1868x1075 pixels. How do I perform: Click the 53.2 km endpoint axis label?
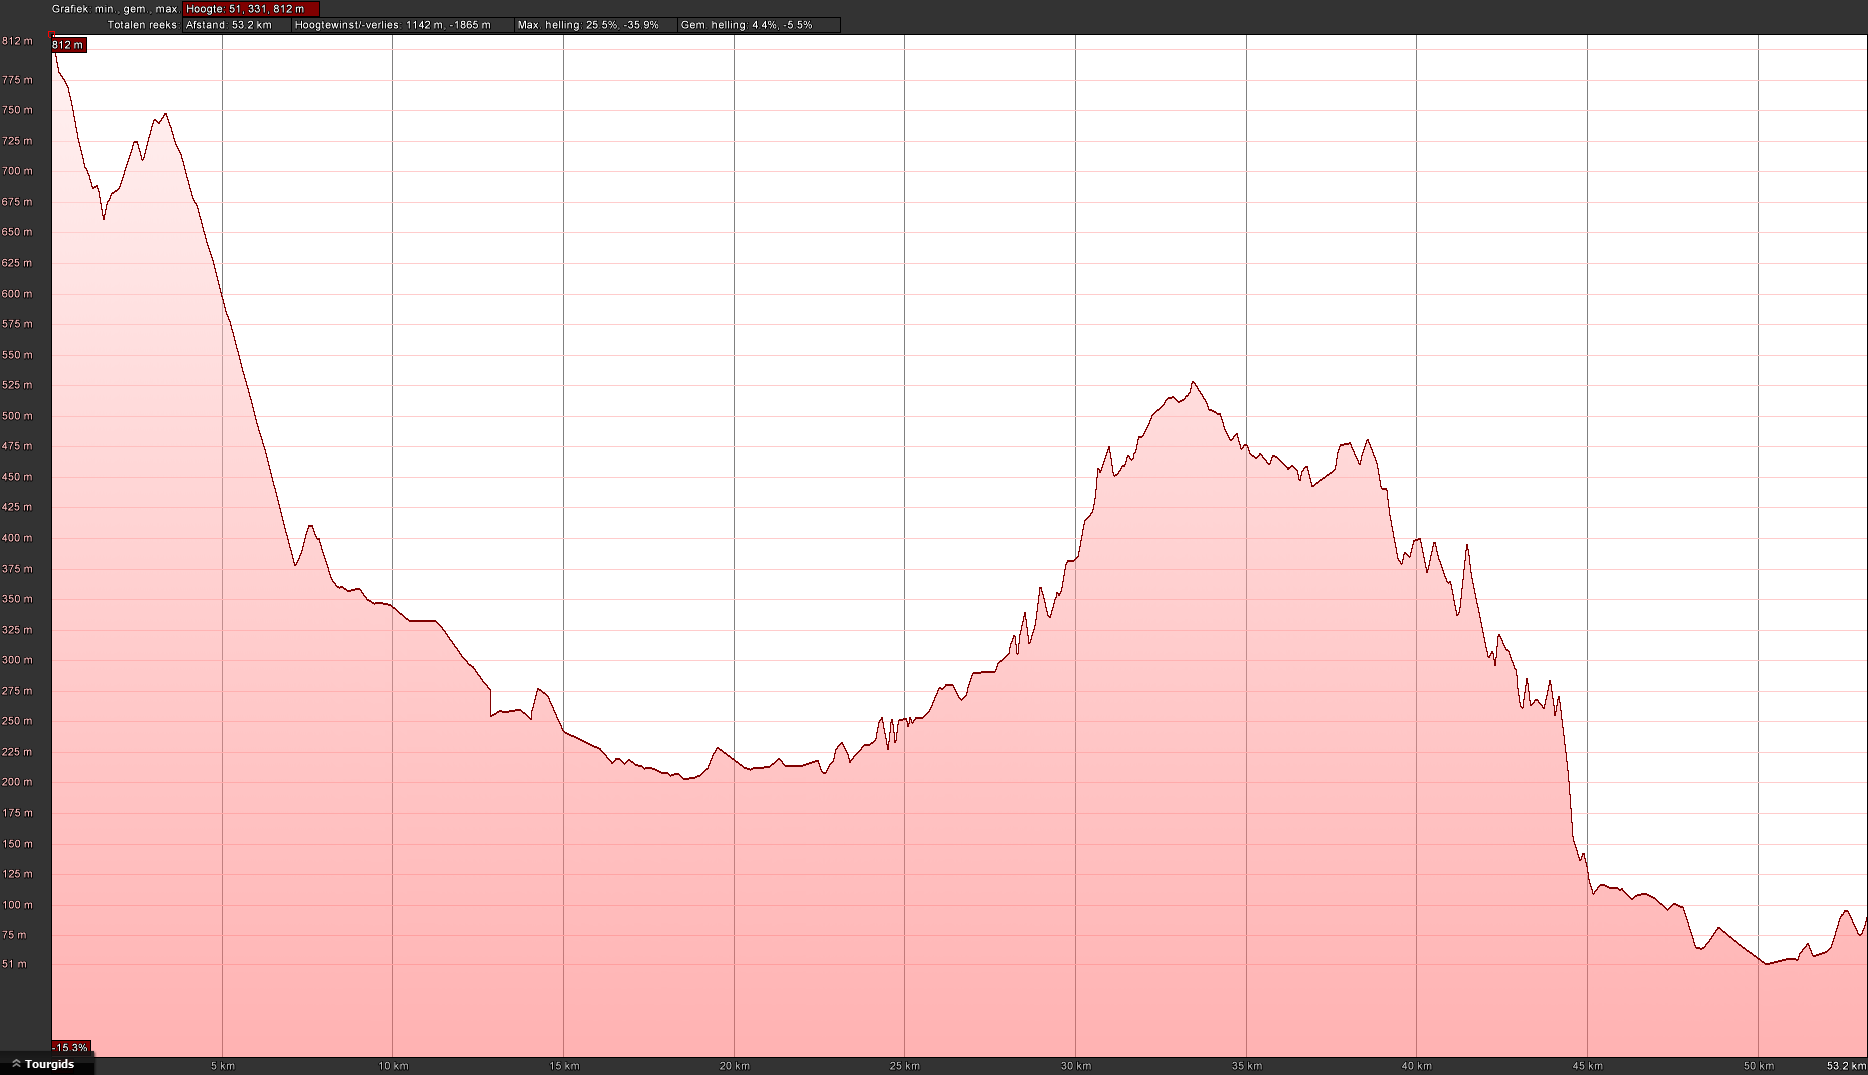point(1846,1066)
